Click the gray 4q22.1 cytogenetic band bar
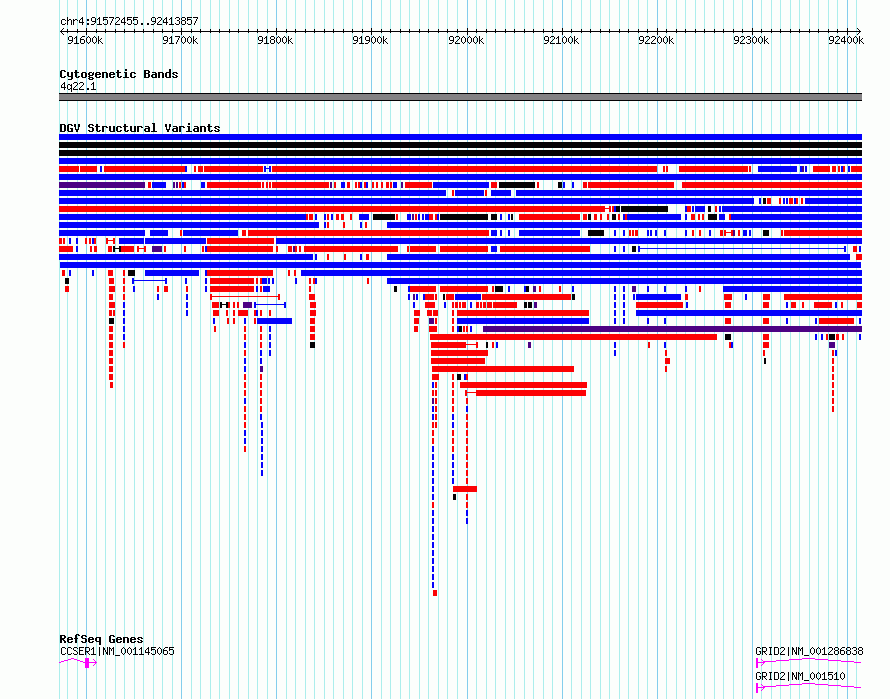 (x=460, y=97)
